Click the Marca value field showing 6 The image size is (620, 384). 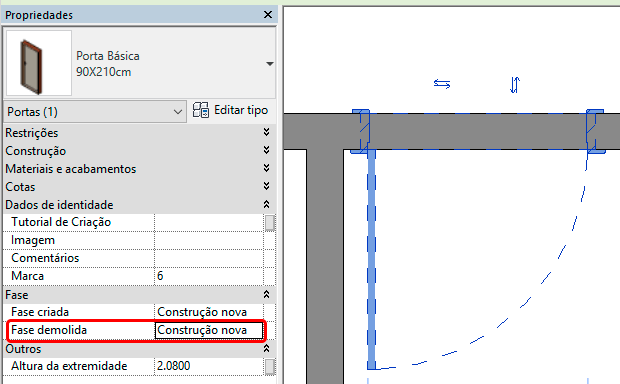point(209,276)
